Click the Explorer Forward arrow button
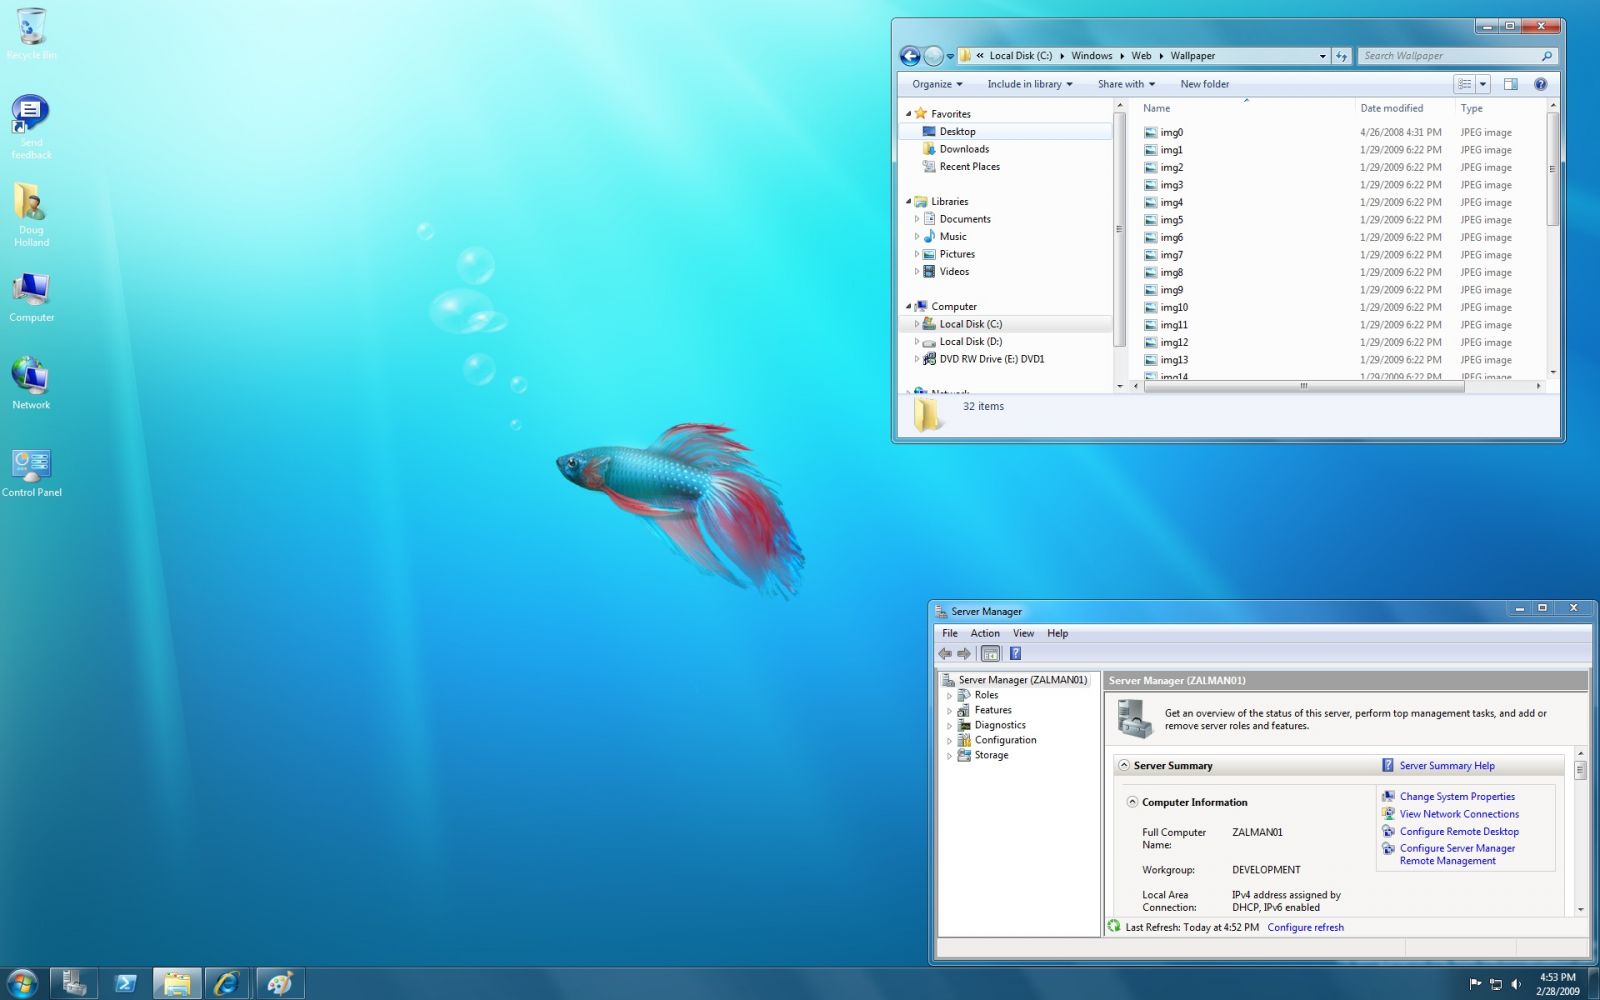Screen dimensions: 1600x1000 coord(933,56)
